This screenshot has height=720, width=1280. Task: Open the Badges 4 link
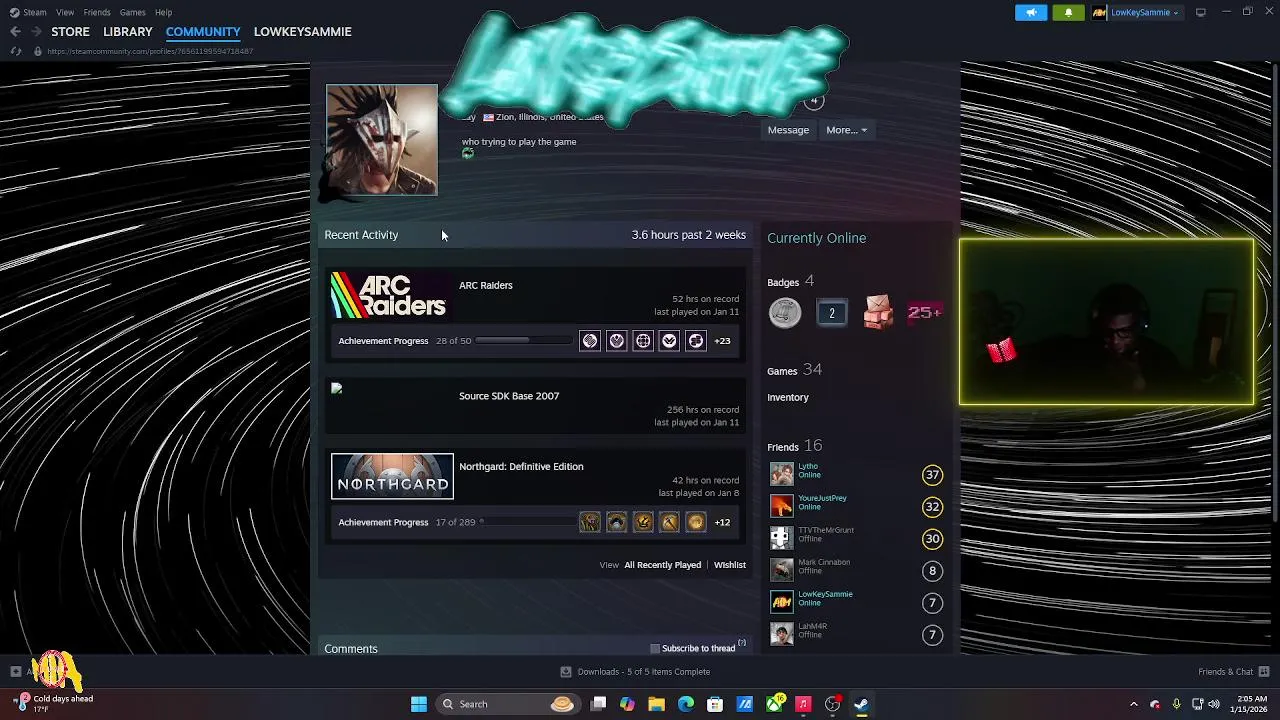790,282
